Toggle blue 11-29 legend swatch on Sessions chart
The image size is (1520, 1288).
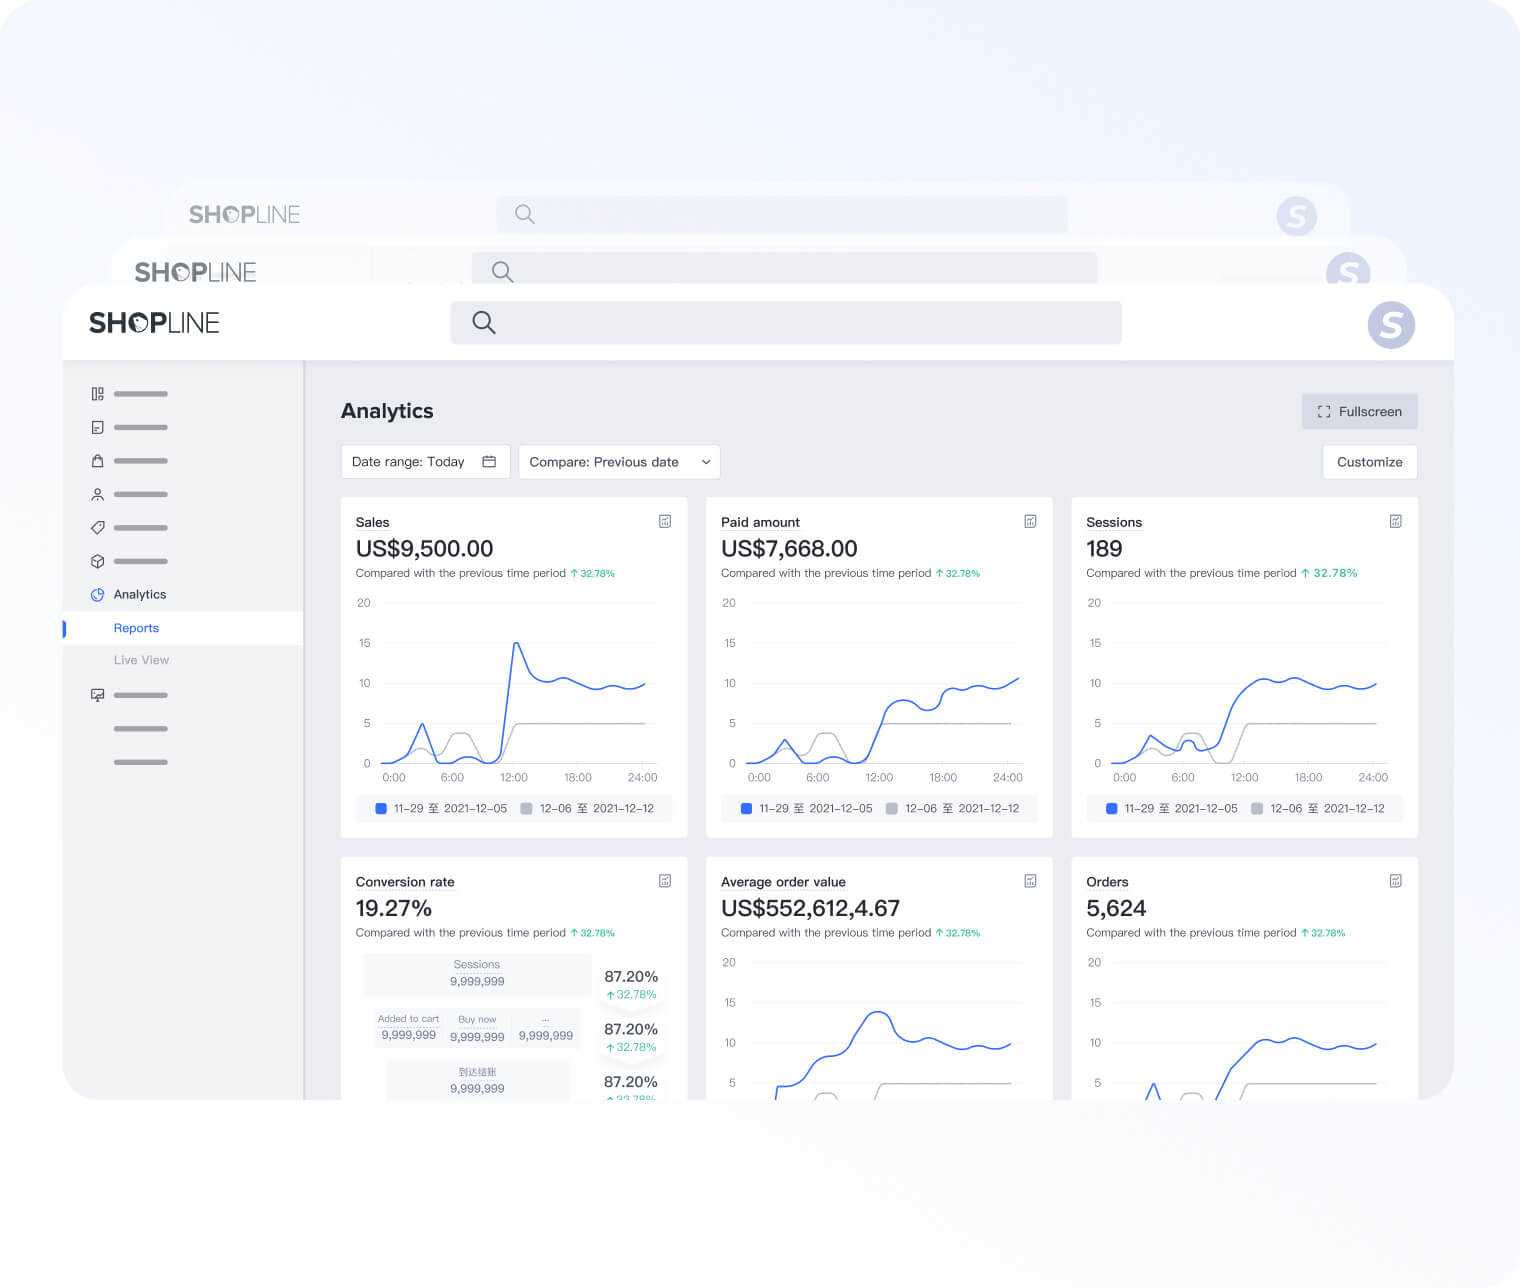tap(1111, 809)
